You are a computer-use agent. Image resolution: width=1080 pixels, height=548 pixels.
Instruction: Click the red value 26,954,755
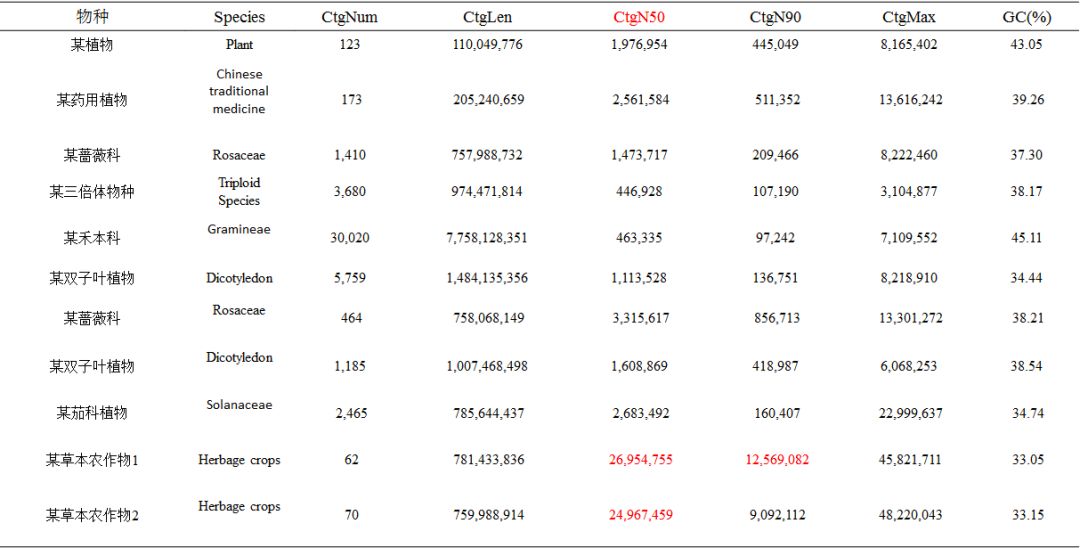(640, 460)
